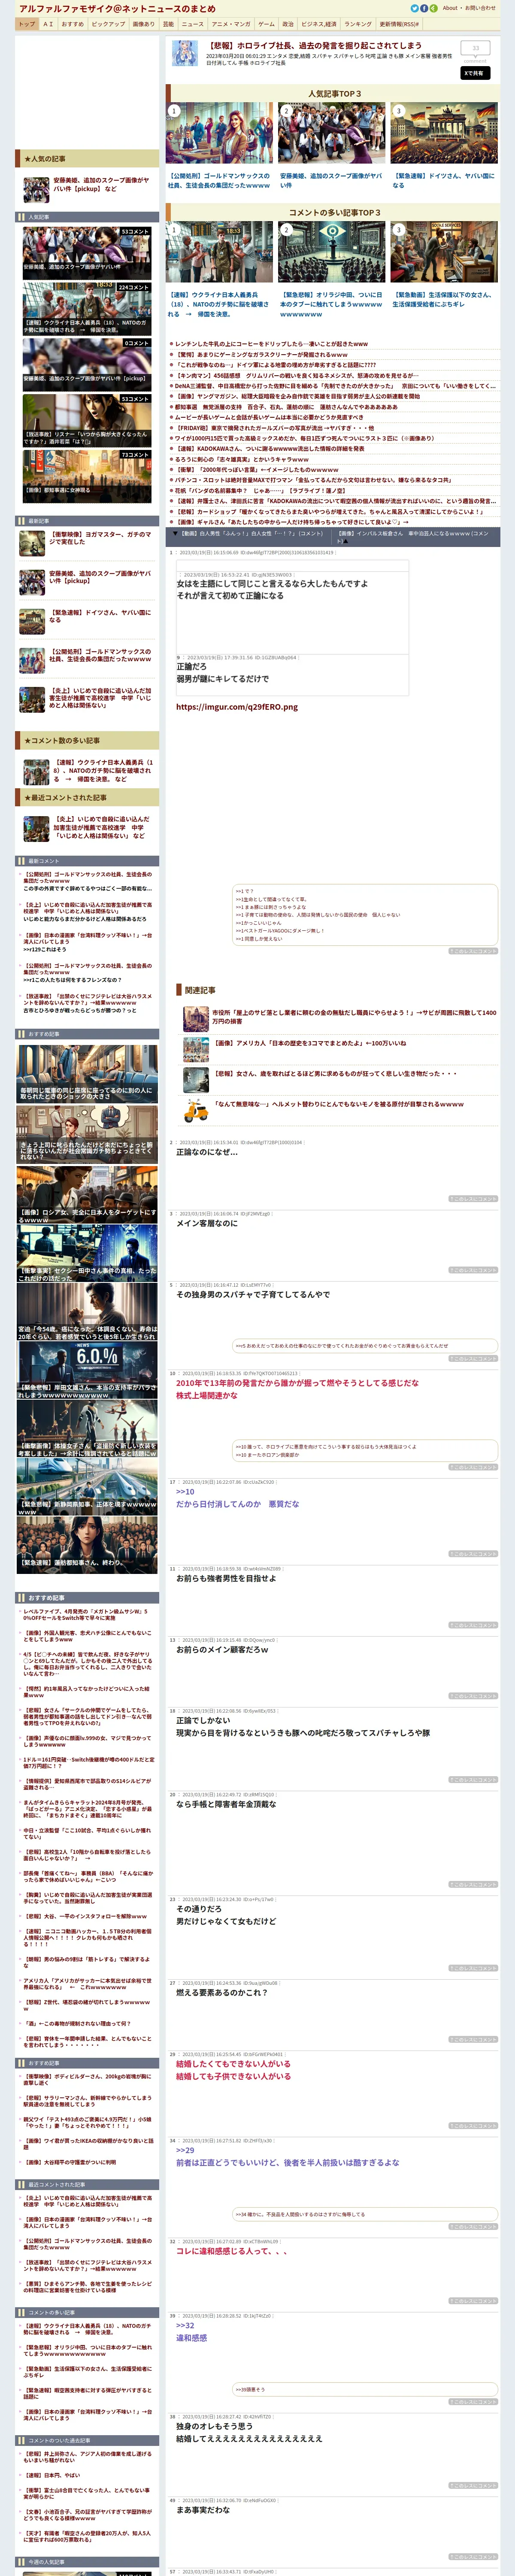515x2576 pixels.
Task: Click the site title アルファルファモザイク@ネットニュースのまとめ
Action: [117, 9]
